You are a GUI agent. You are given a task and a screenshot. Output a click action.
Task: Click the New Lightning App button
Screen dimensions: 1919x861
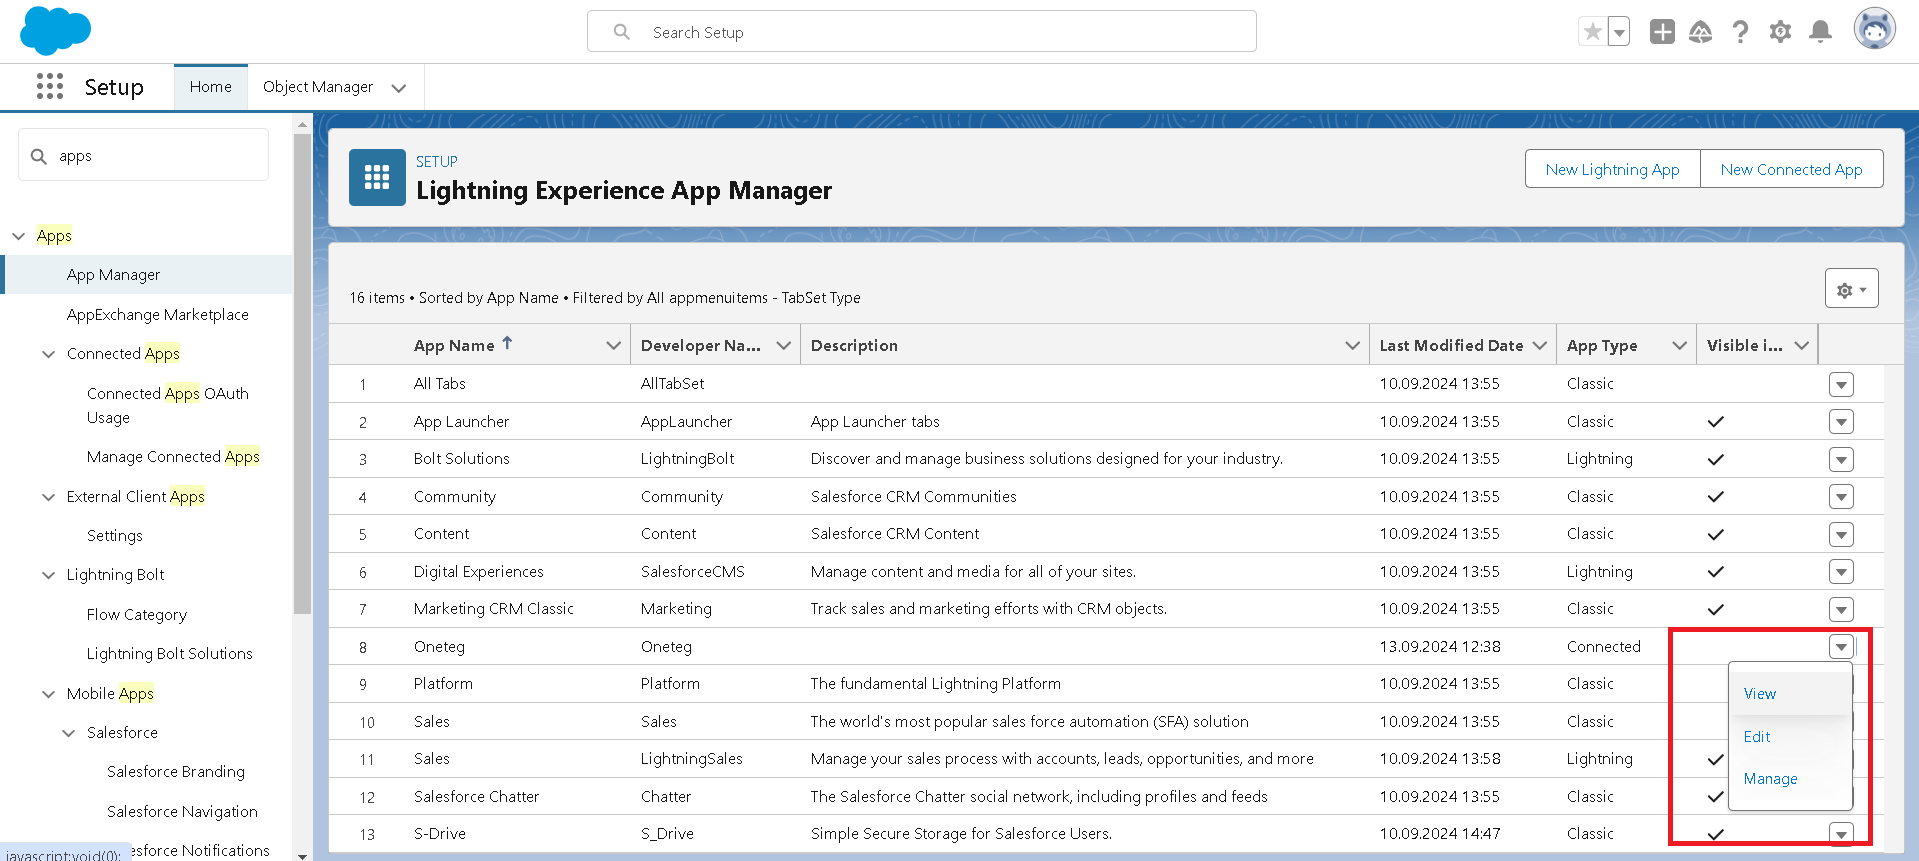tap(1612, 169)
